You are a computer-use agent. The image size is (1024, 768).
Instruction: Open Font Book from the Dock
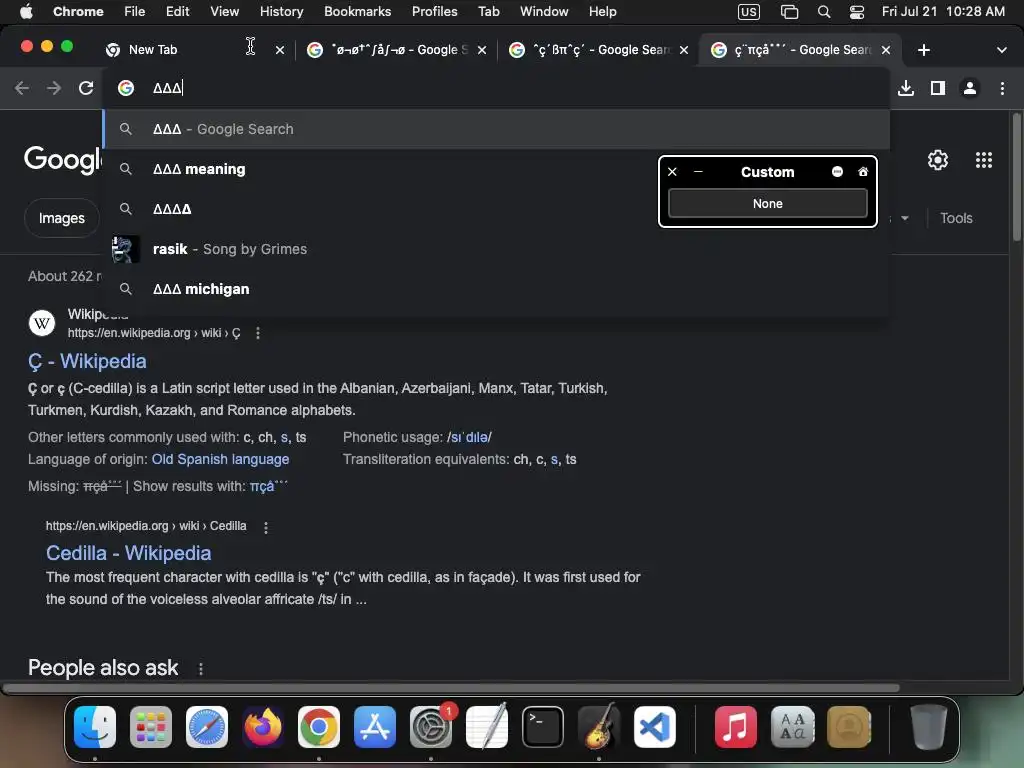coord(792,727)
